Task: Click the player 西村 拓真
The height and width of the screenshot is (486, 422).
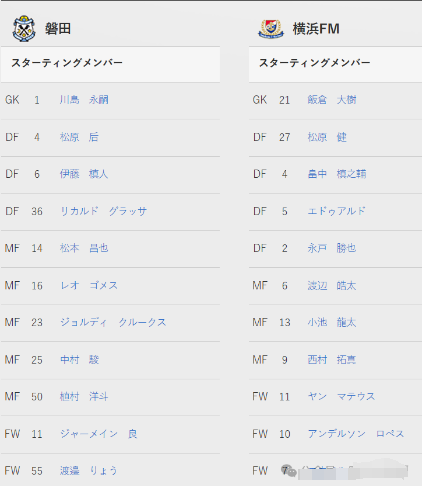Action: (332, 360)
